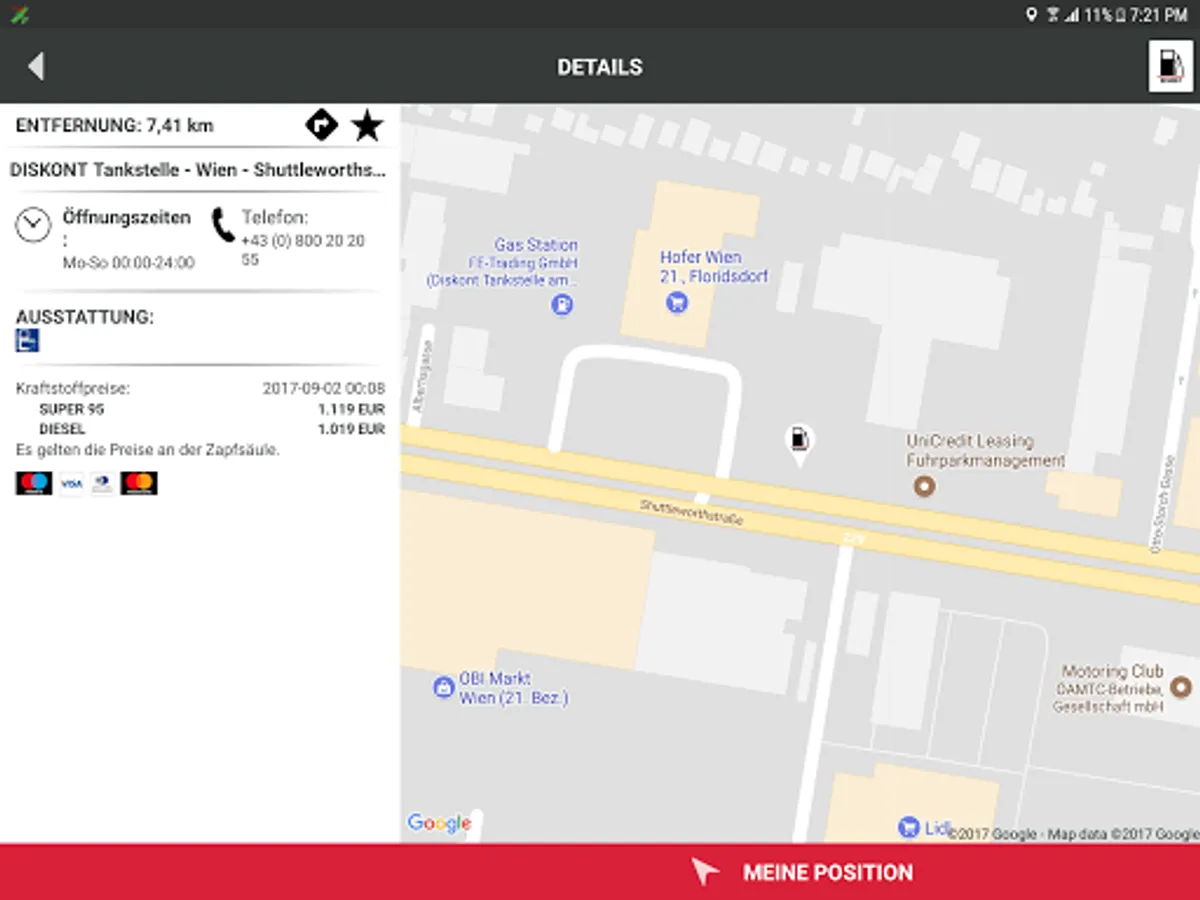Tap the Diners Club card logo
Image resolution: width=1200 pixels, height=900 pixels.
pos(102,484)
